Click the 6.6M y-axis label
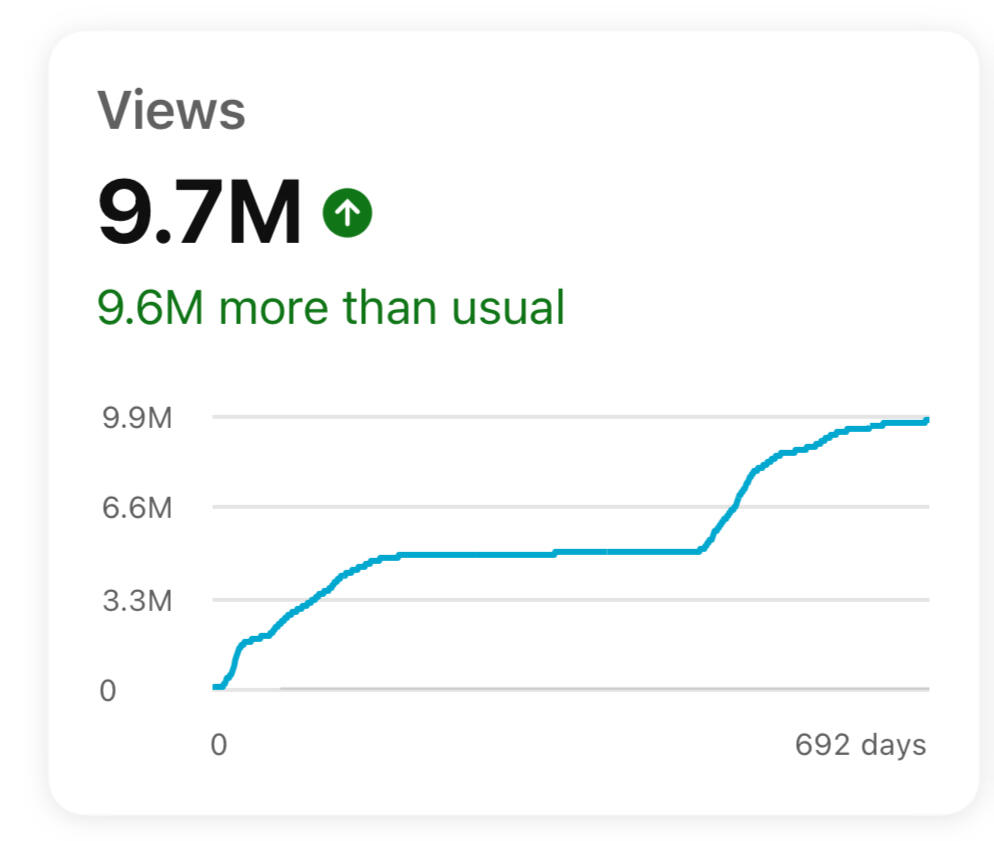 pyautogui.click(x=137, y=508)
